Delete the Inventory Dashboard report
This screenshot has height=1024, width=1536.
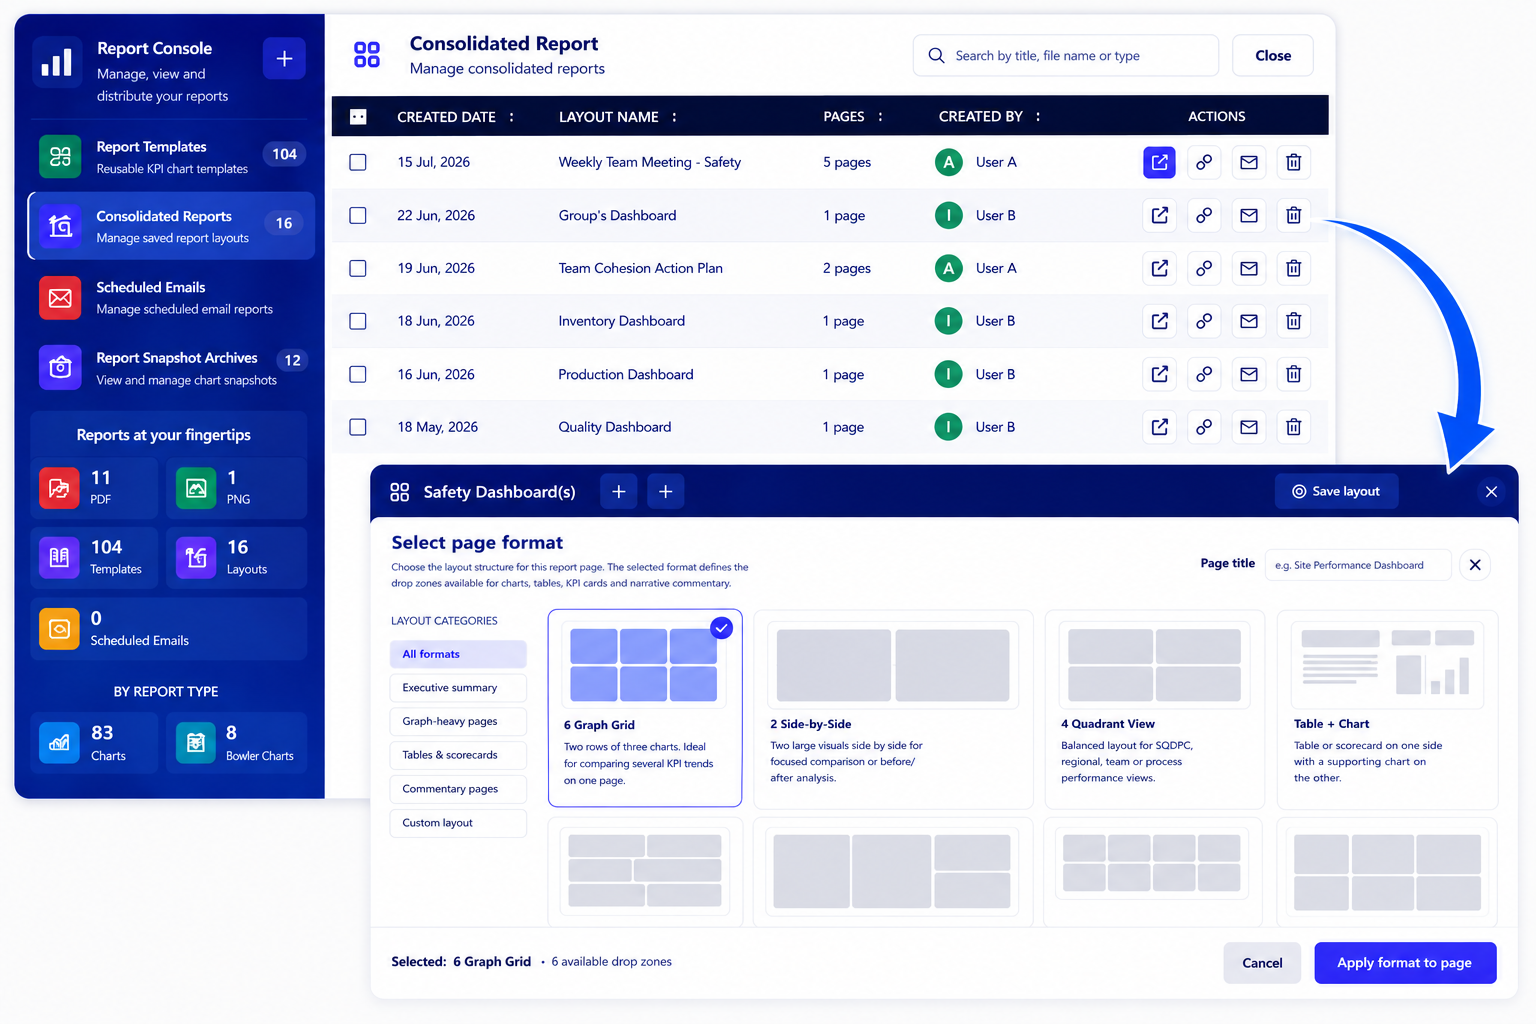pos(1293,321)
